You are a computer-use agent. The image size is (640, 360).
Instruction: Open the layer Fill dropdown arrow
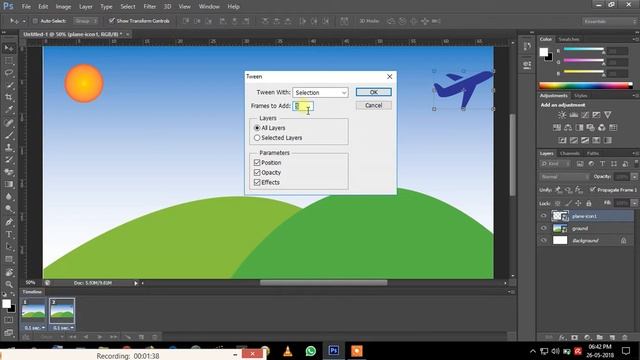tap(634, 203)
